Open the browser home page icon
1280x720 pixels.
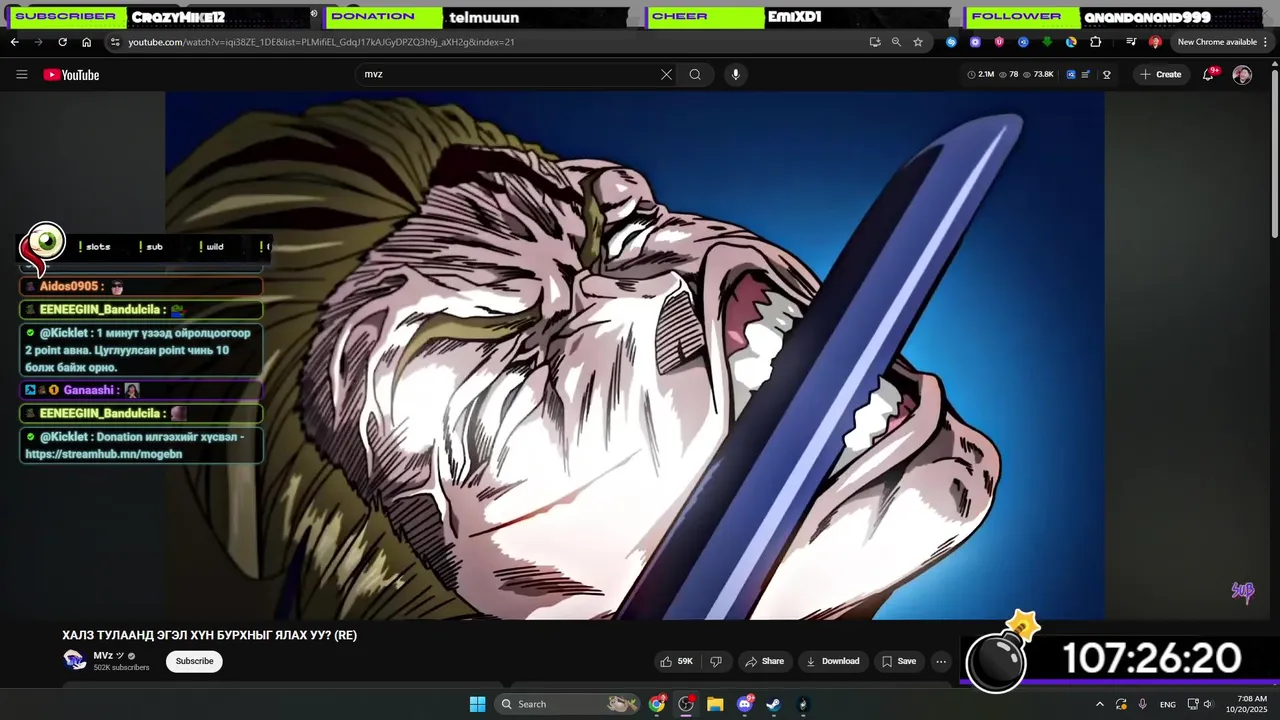point(86,42)
